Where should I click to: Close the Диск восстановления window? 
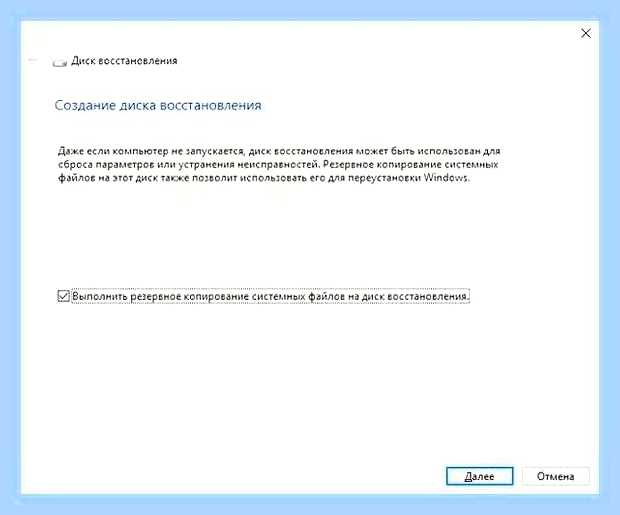tap(586, 33)
